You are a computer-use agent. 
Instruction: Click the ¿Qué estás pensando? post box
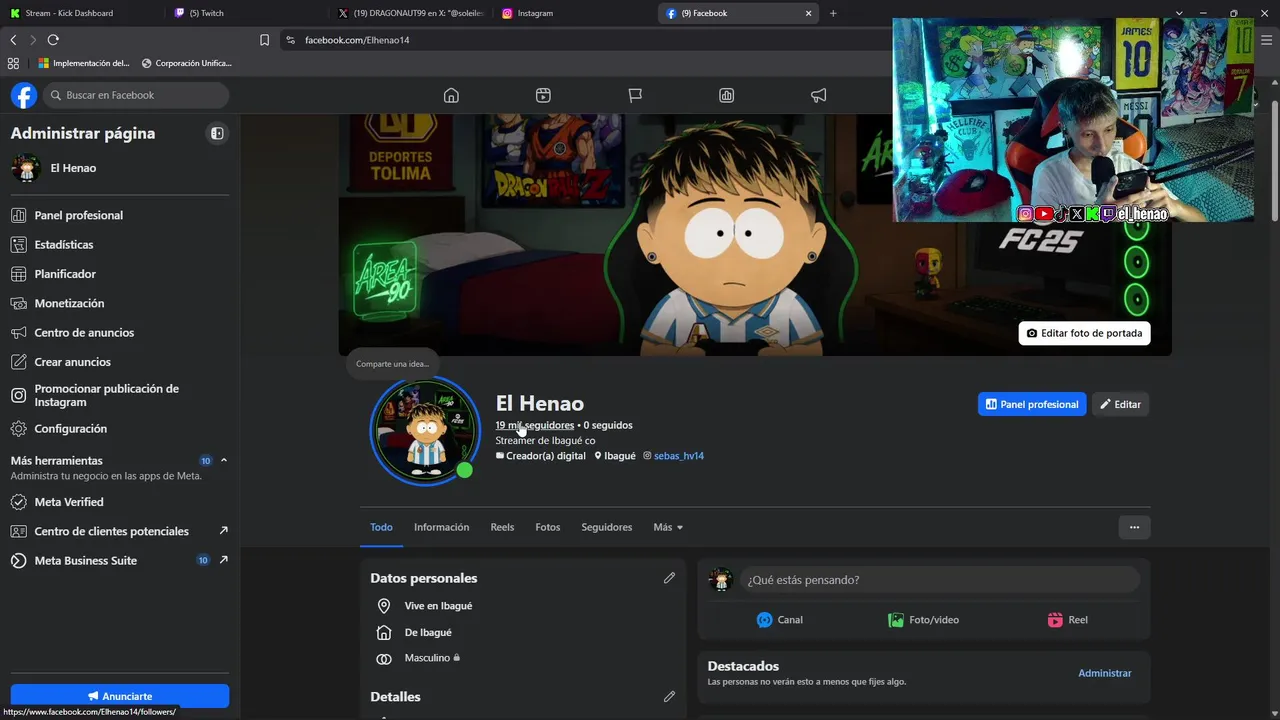tap(940, 580)
